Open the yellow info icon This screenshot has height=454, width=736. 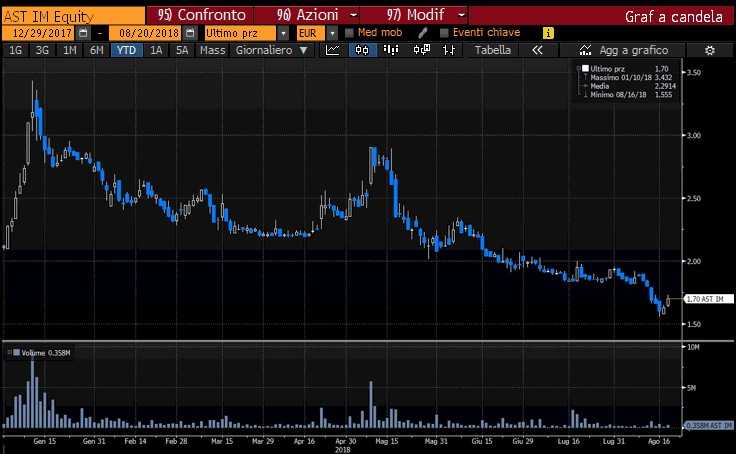tap(547, 33)
